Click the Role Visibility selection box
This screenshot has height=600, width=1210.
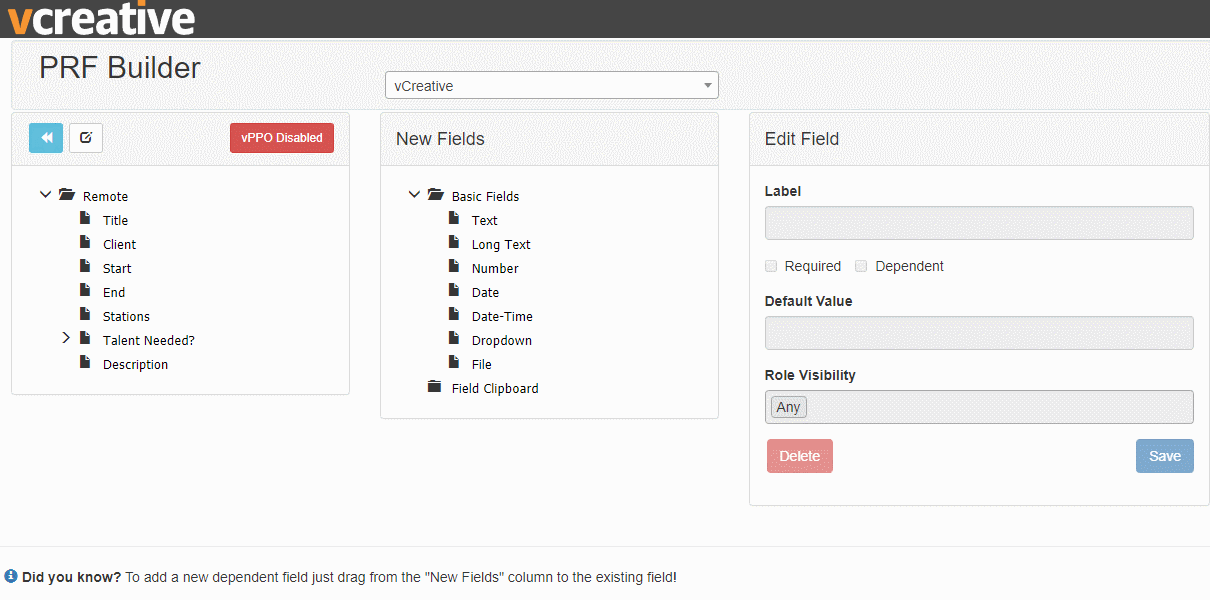point(979,407)
